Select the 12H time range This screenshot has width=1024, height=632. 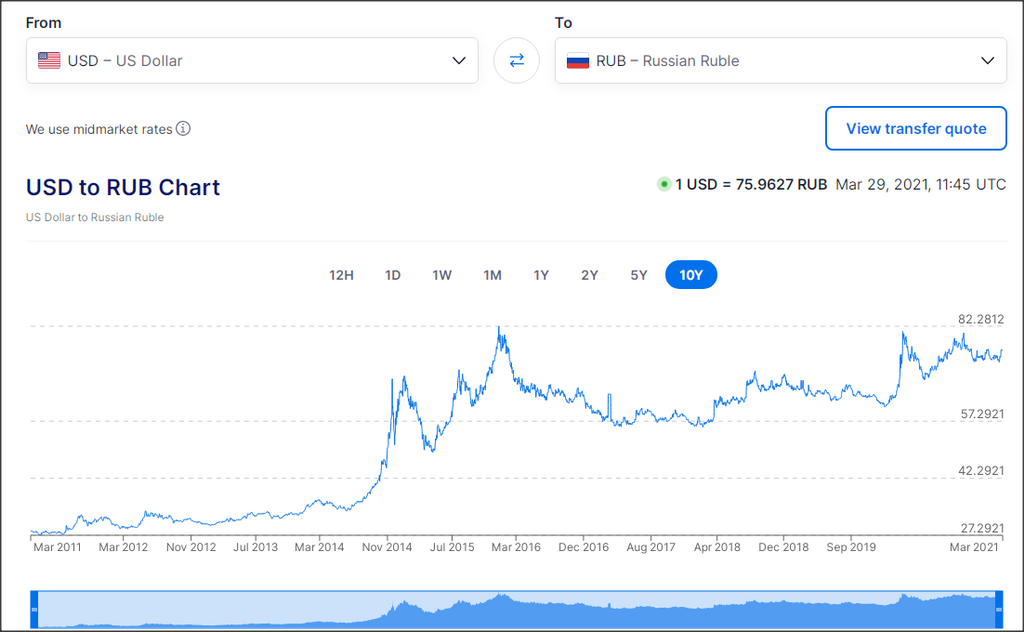(x=341, y=275)
